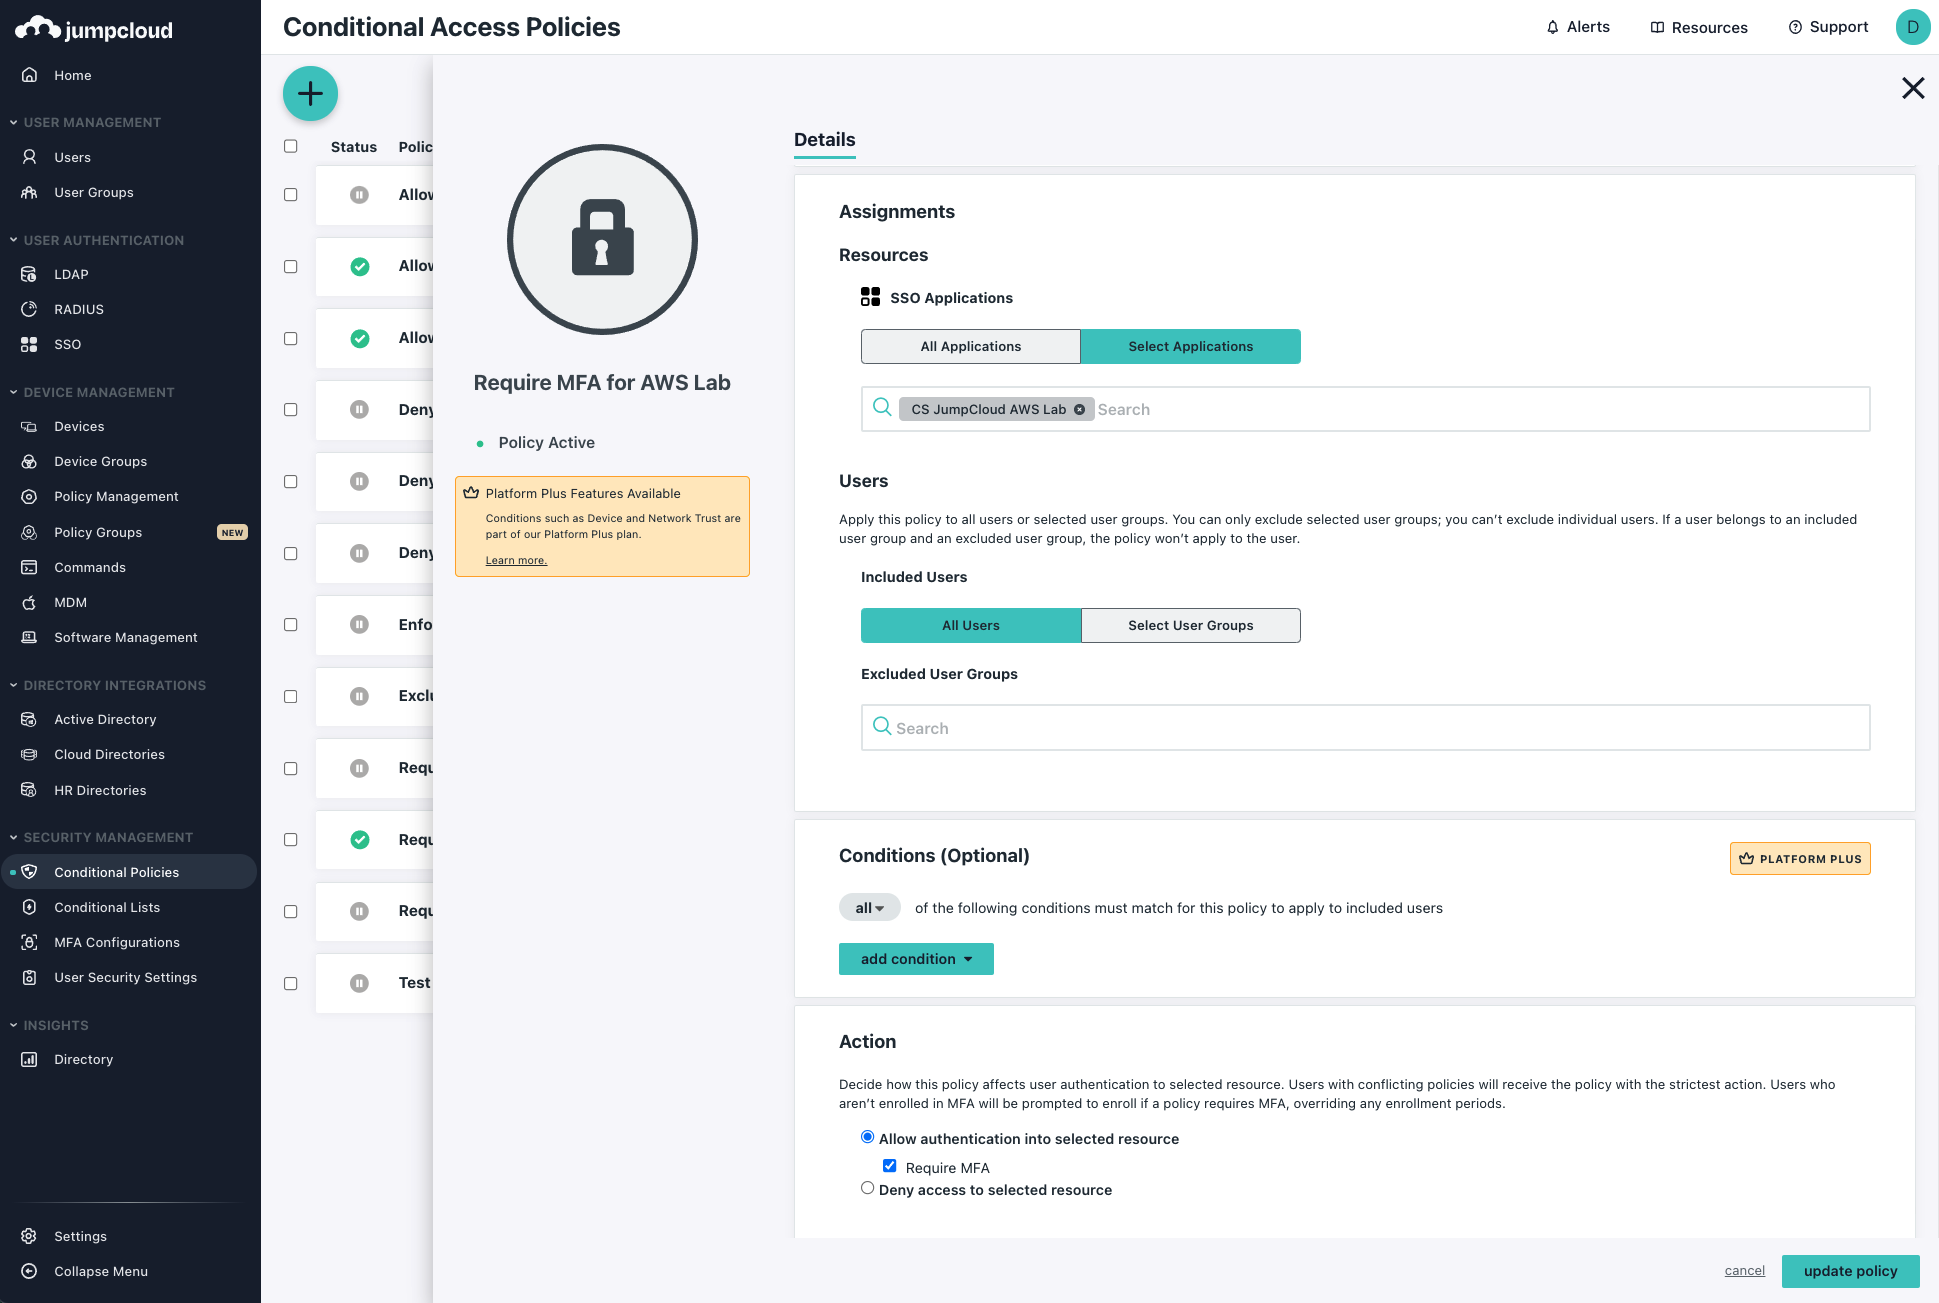Click the Device Groups sidebar icon
The width and height of the screenshot is (1939, 1303).
tap(30, 461)
